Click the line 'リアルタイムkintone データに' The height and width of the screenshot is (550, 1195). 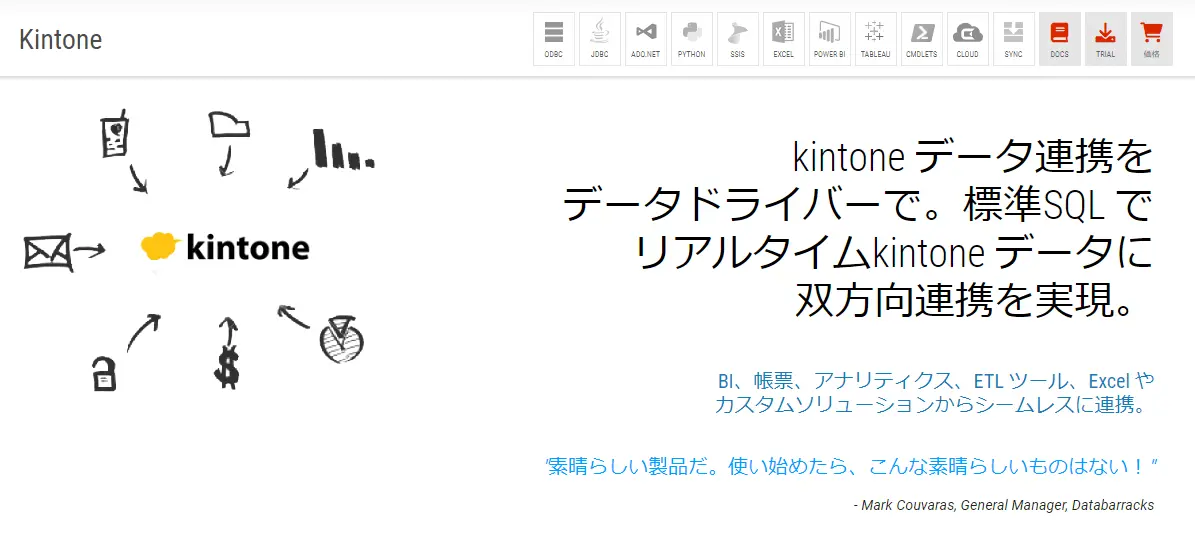coord(893,254)
